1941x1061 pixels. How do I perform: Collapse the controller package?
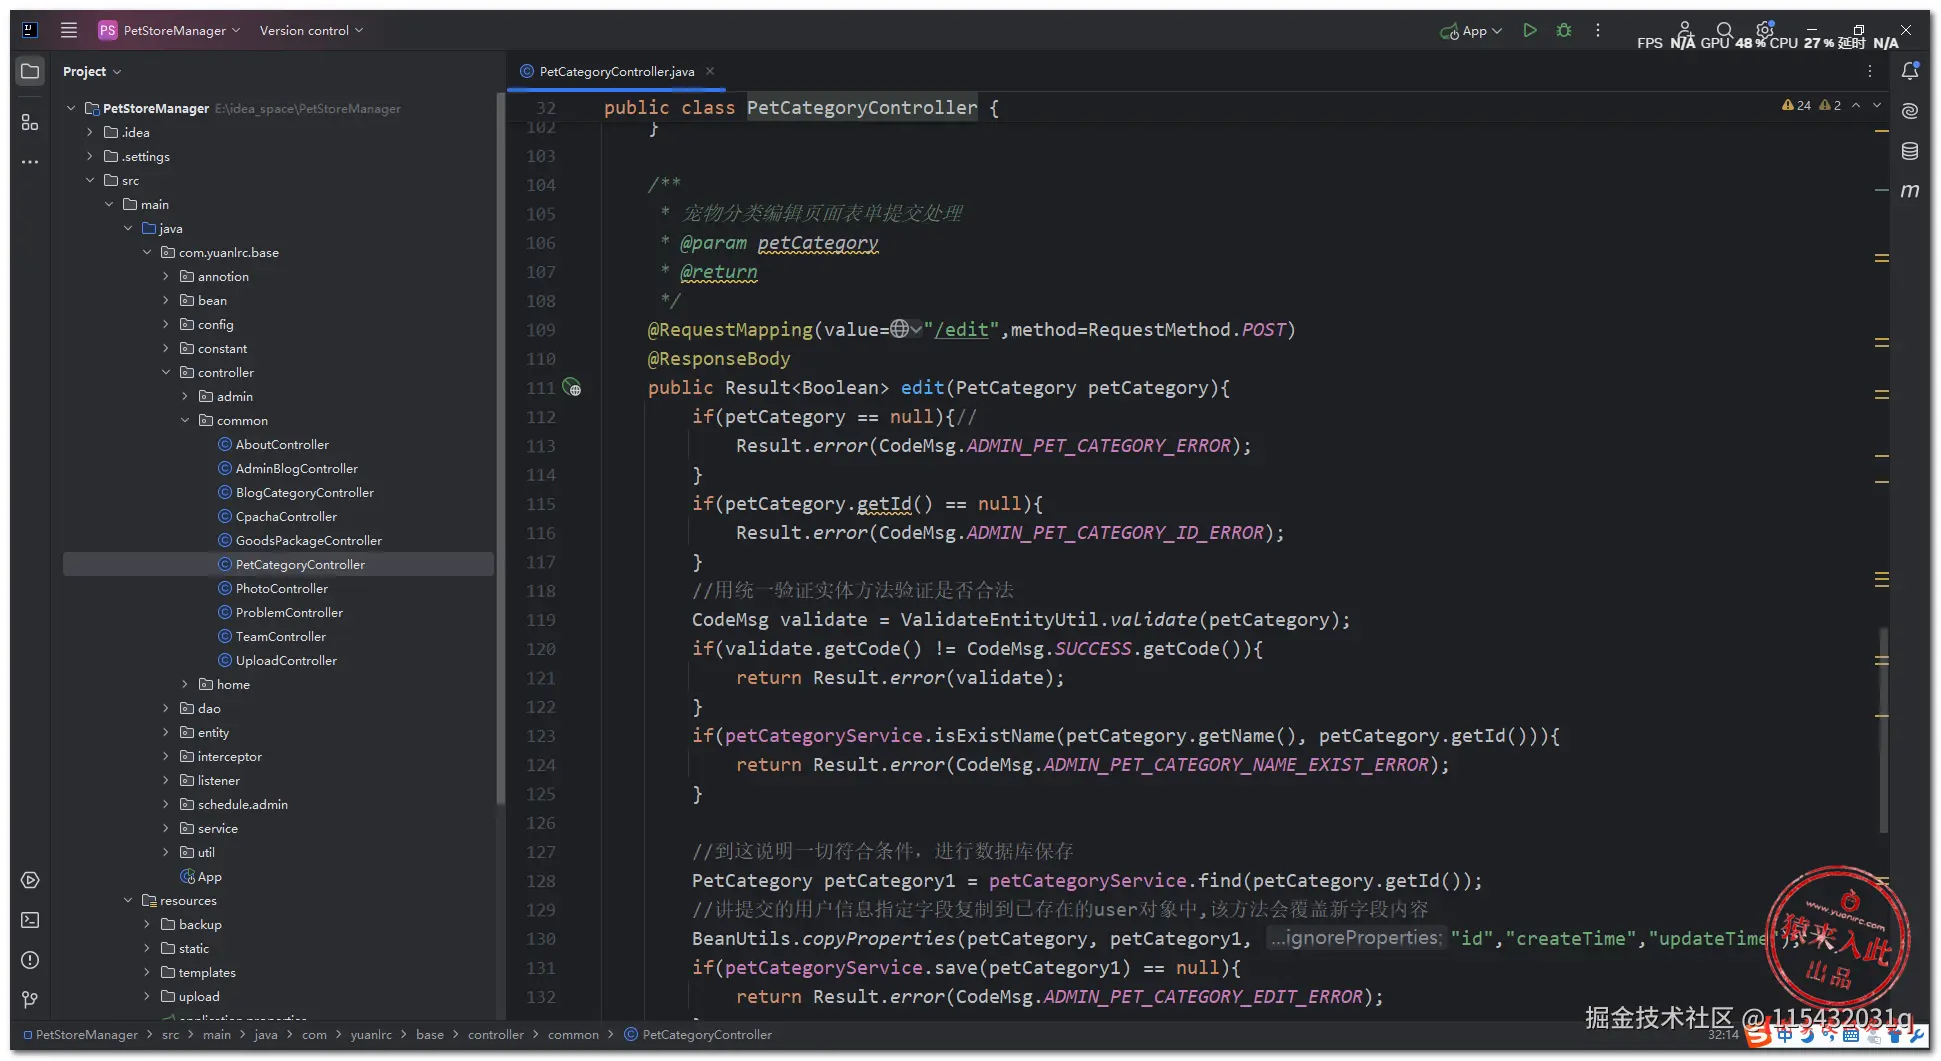pyautogui.click(x=165, y=372)
